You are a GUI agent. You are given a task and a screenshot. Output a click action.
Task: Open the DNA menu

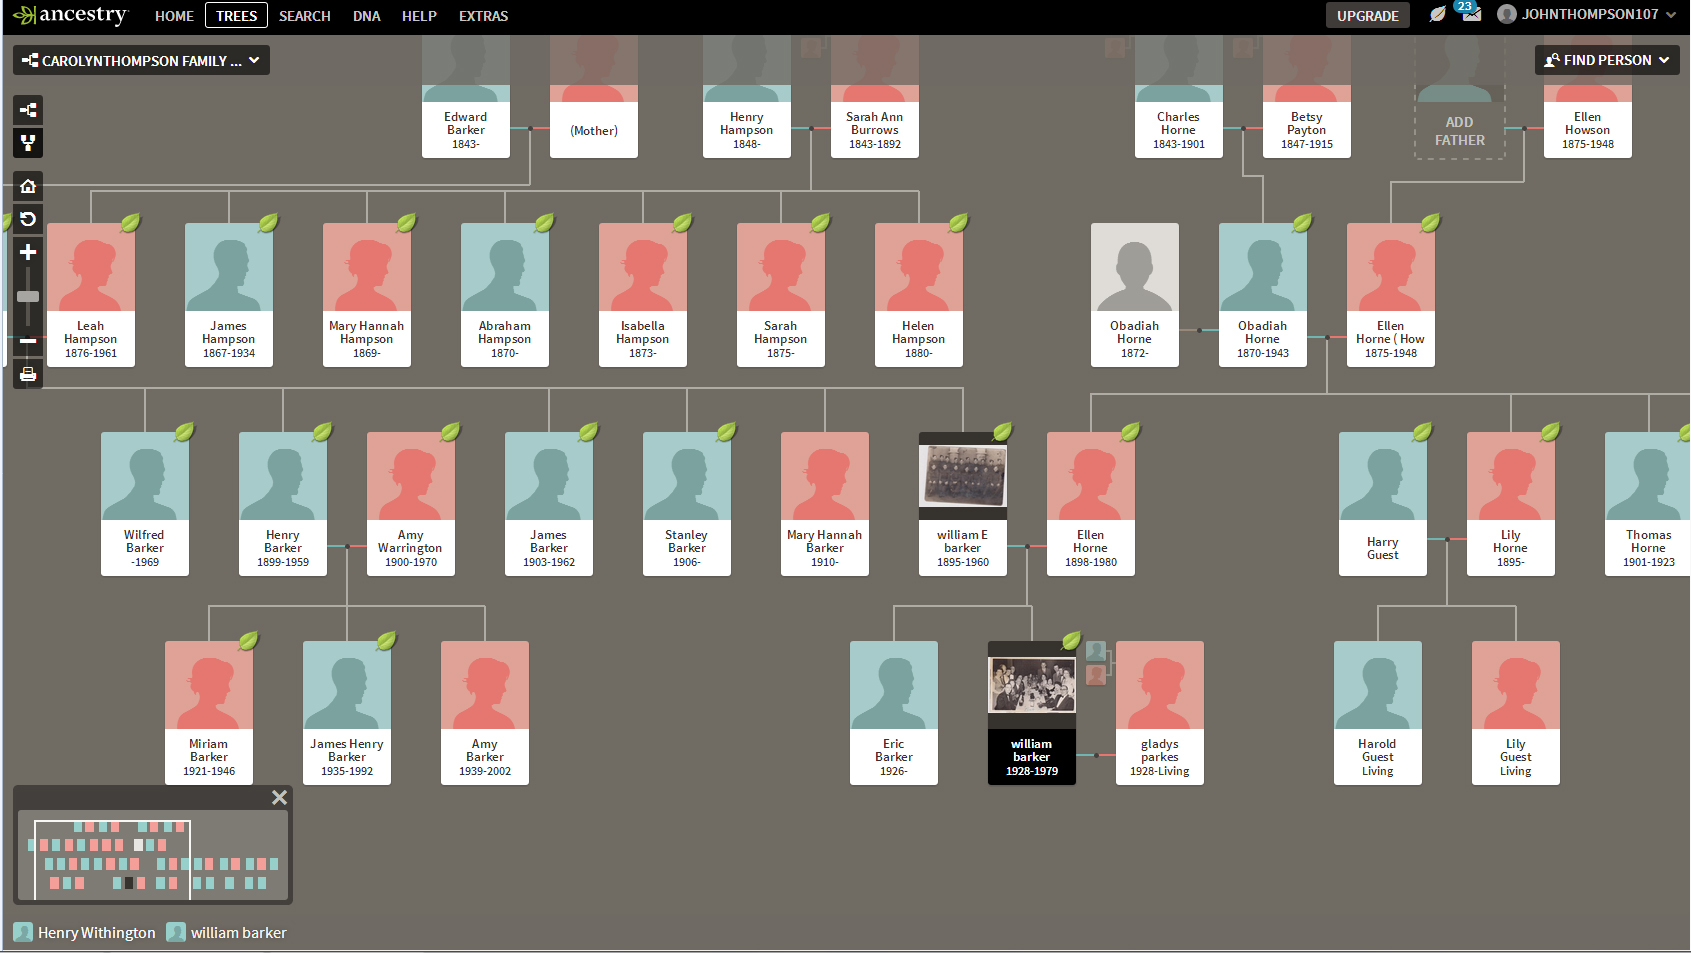(x=366, y=16)
